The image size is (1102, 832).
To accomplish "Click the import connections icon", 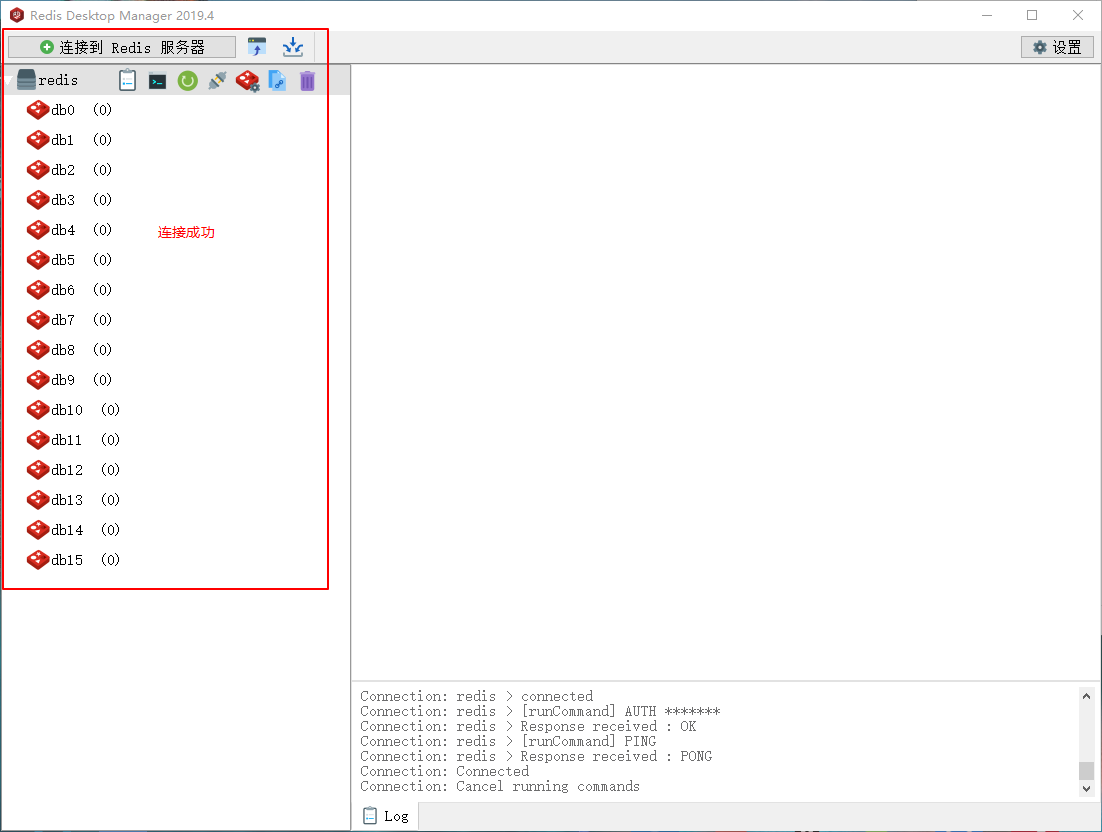I will click(x=257, y=47).
